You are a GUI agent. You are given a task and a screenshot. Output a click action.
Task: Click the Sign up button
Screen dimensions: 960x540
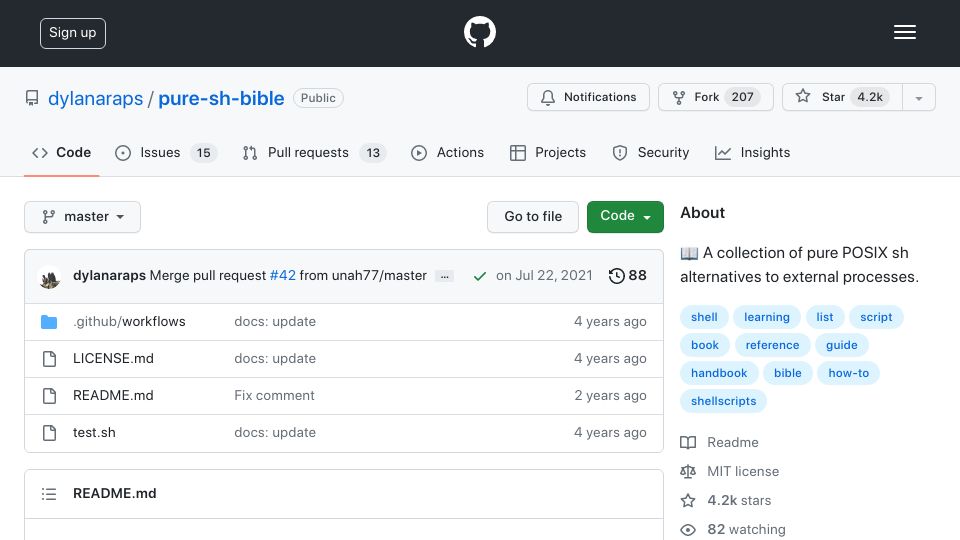click(73, 33)
